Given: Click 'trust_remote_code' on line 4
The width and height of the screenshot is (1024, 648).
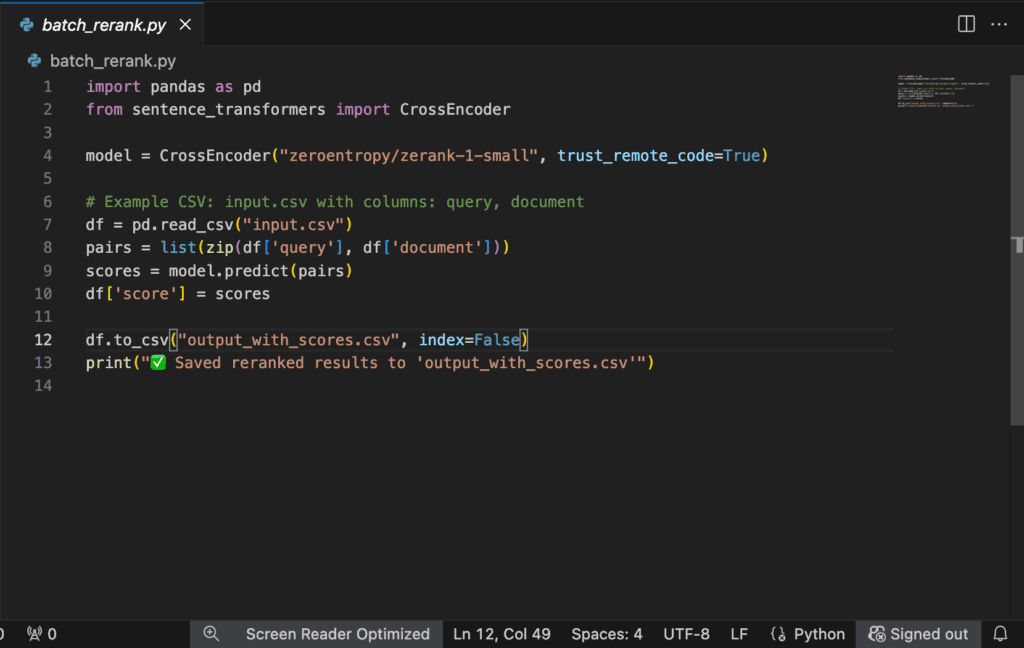Looking at the screenshot, I should point(635,155).
